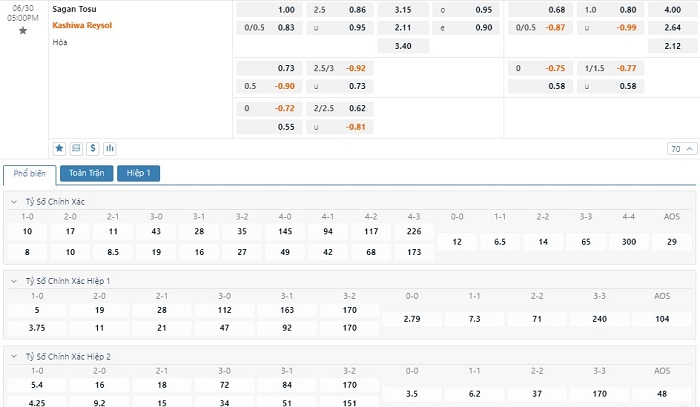
Task: Select 0-0 first half odds 2.79
Action: [x=412, y=319]
